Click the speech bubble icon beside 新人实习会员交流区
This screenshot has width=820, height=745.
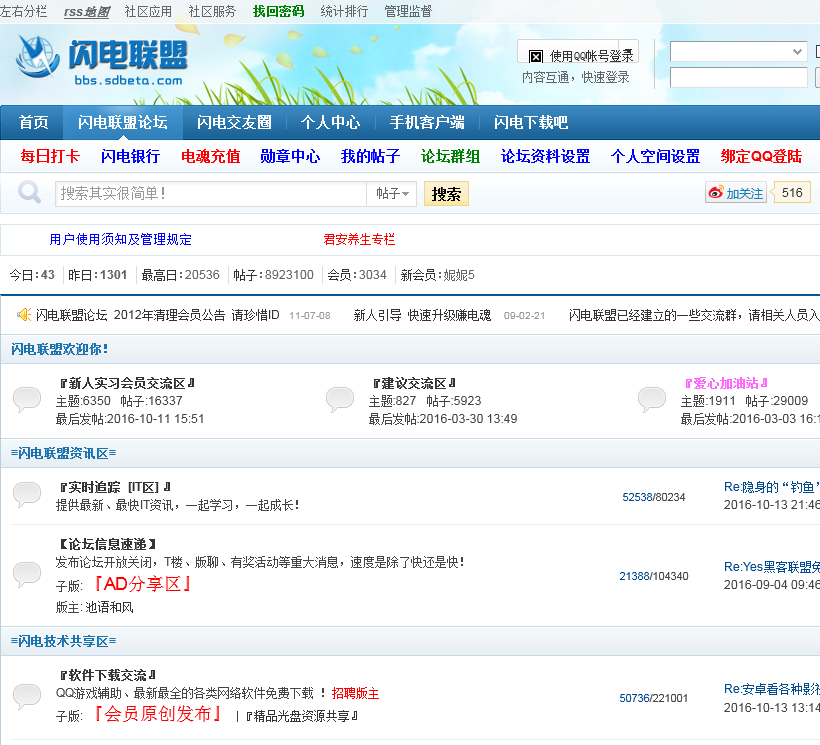point(27,399)
